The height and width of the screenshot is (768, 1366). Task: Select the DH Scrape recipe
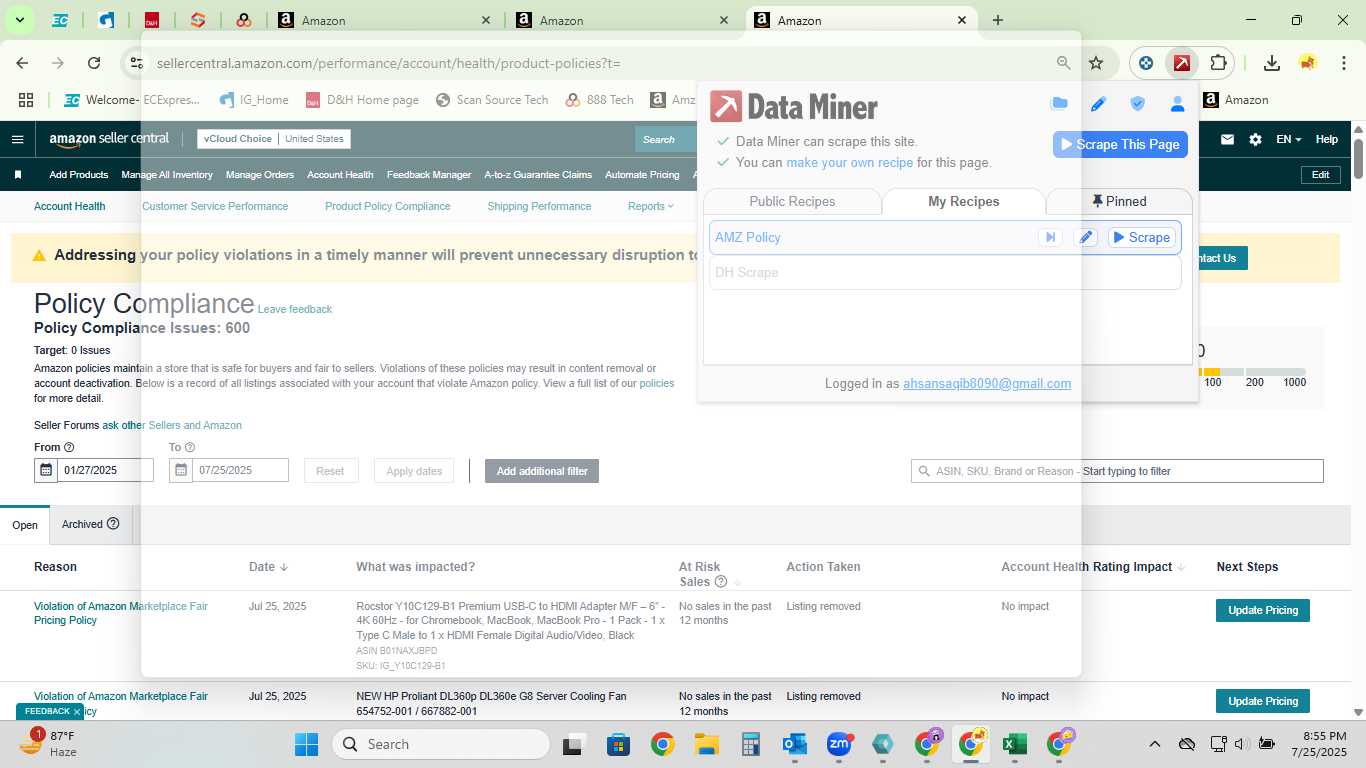click(x=945, y=272)
